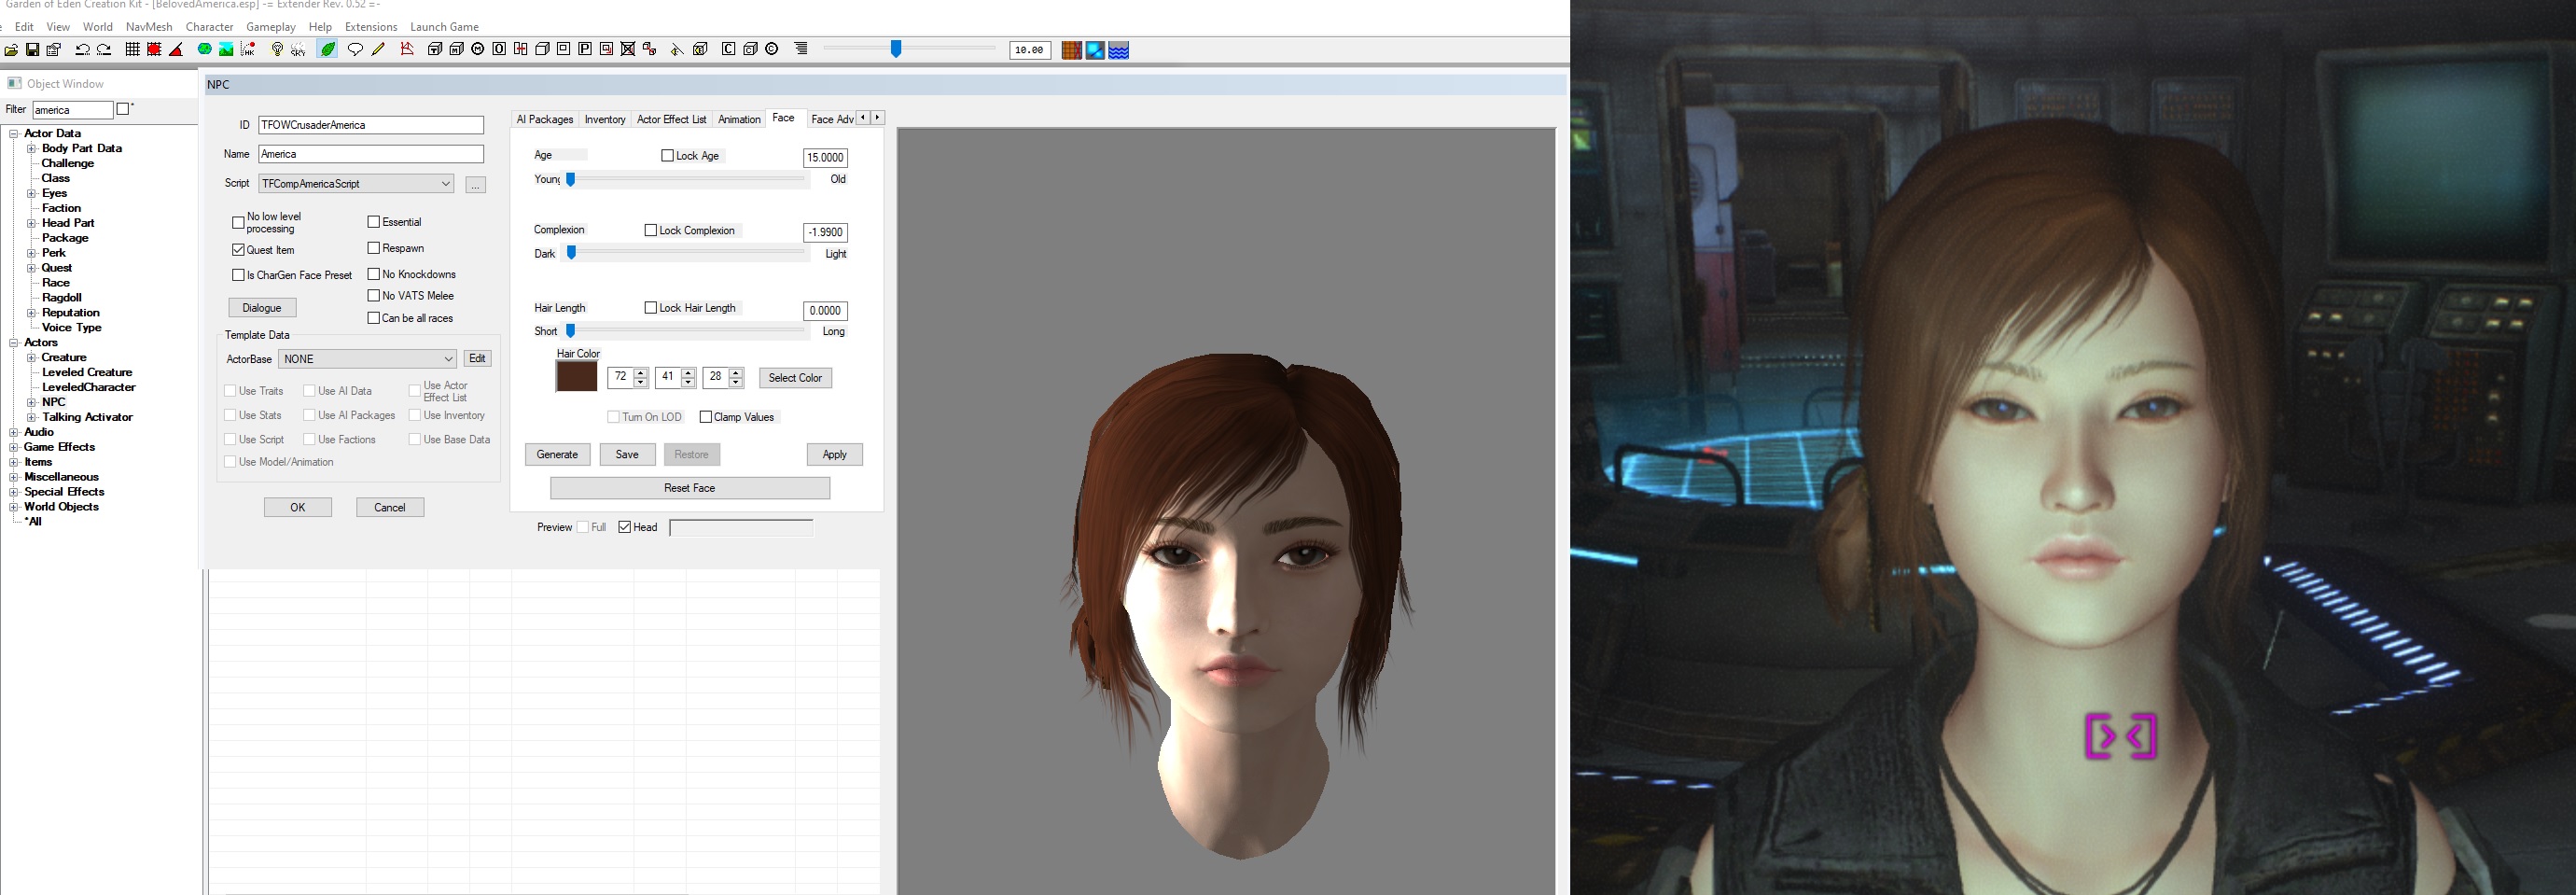Click the Age Young-Old slider handle

click(x=571, y=180)
